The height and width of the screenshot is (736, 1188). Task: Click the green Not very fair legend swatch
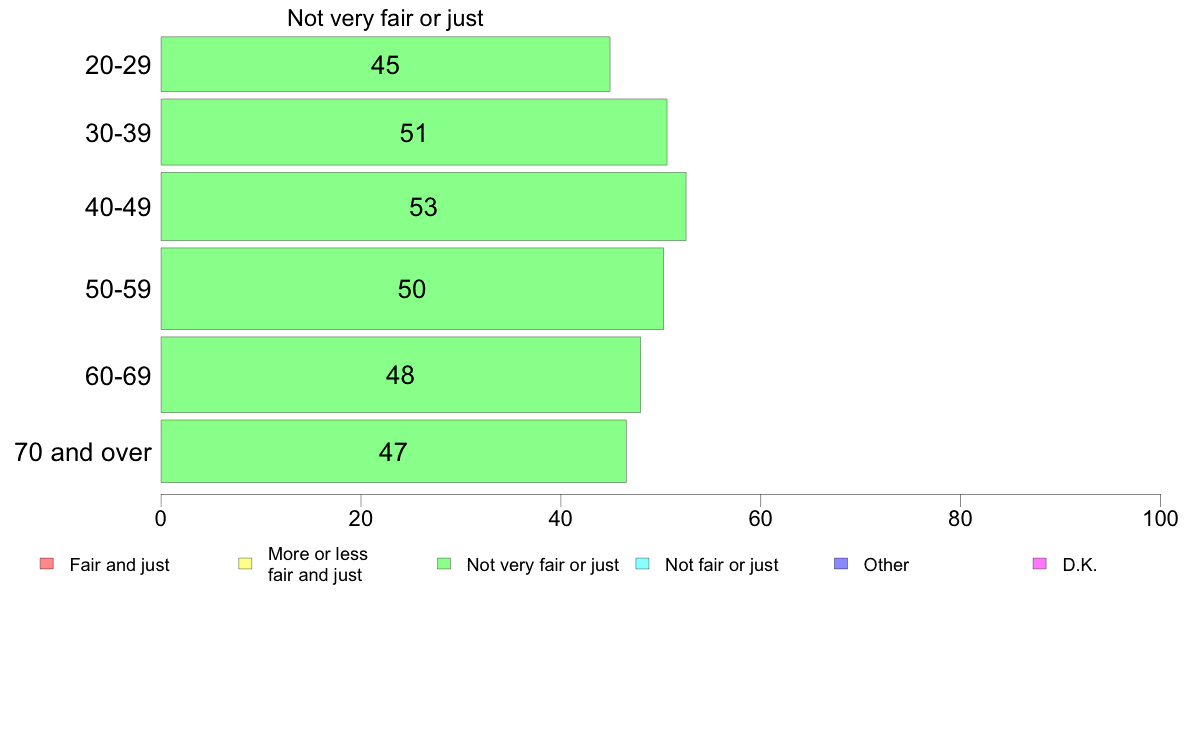pos(444,564)
